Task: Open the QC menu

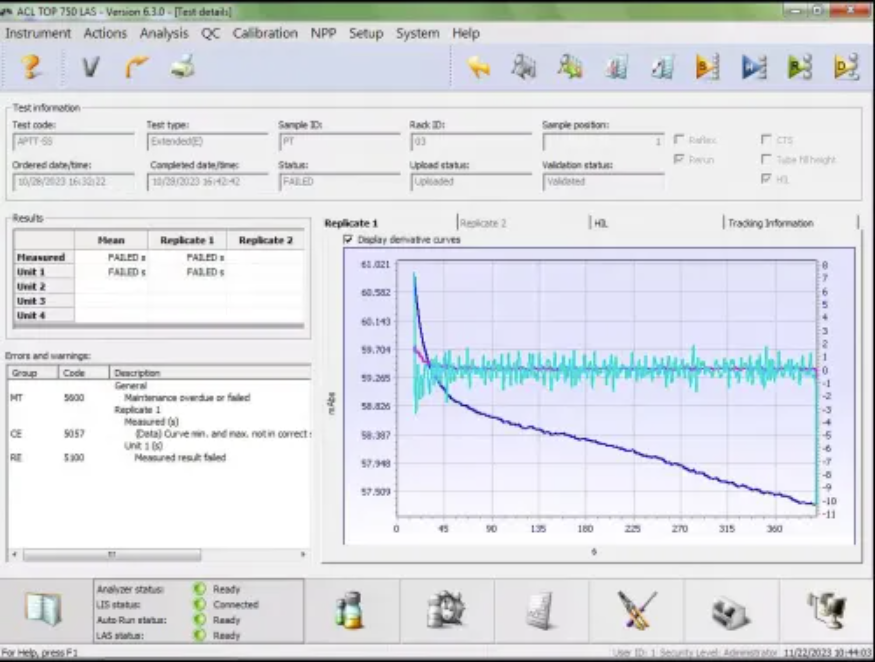Action: click(x=210, y=33)
